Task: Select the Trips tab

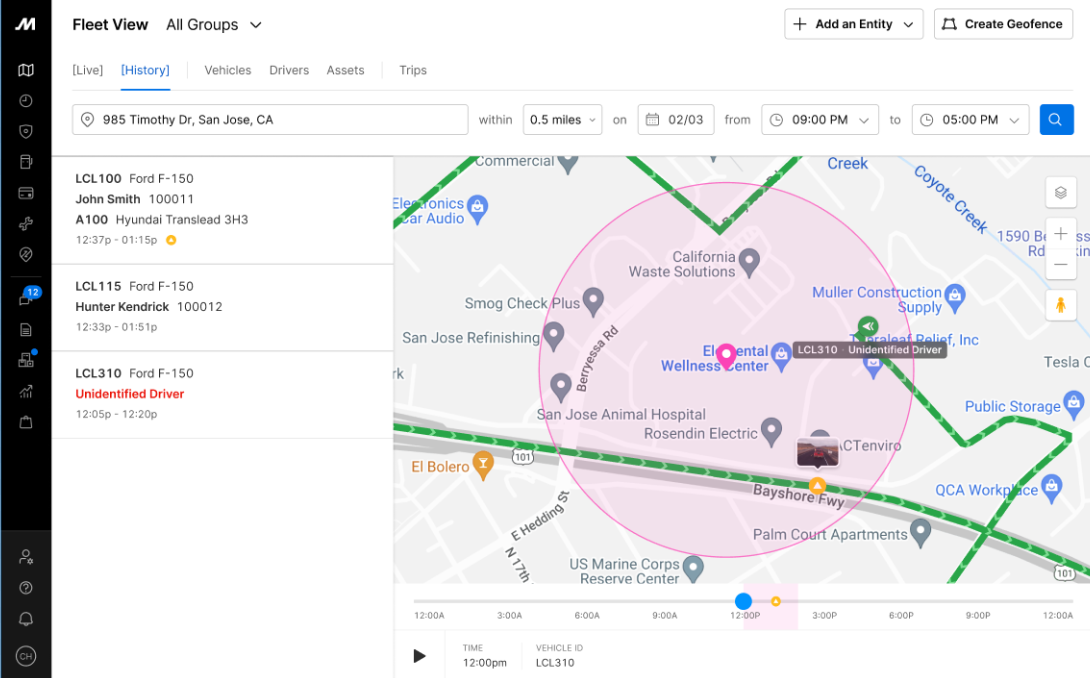Action: [413, 70]
